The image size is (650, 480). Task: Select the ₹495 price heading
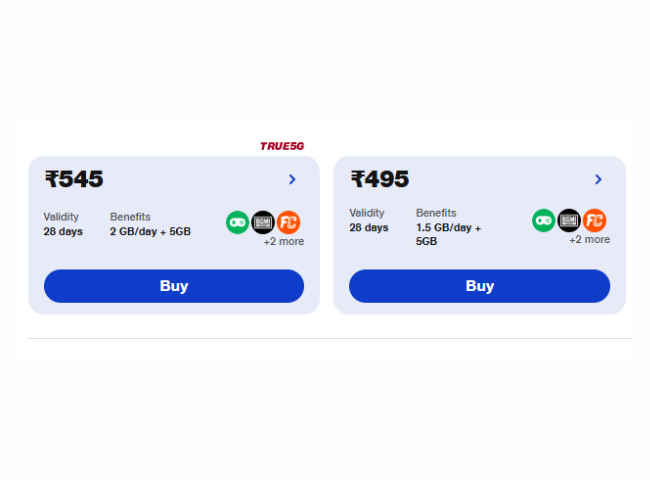coord(380,179)
